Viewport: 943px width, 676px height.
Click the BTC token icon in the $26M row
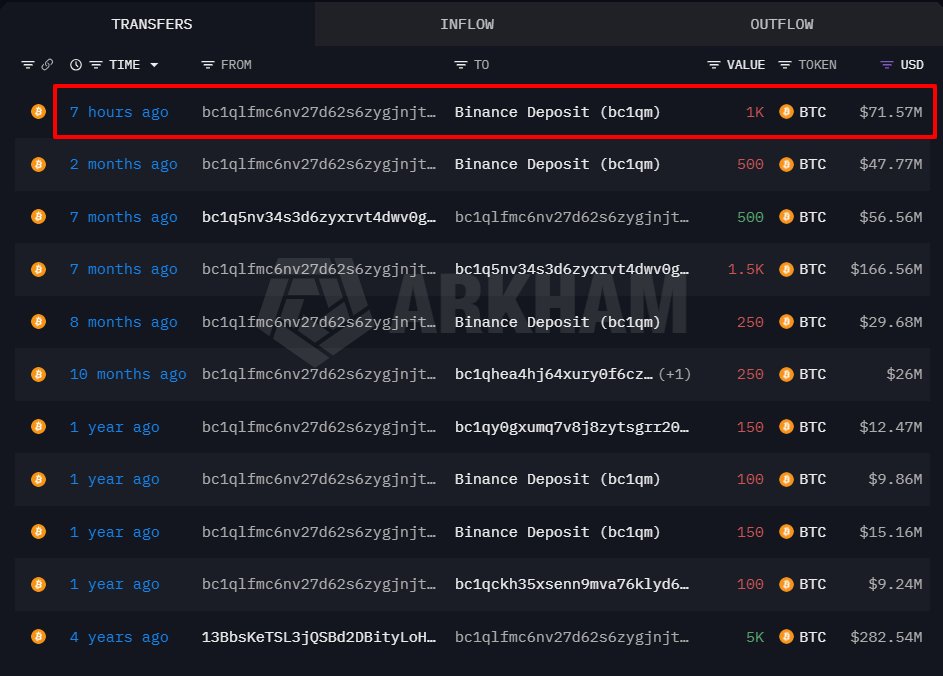[x=786, y=374]
